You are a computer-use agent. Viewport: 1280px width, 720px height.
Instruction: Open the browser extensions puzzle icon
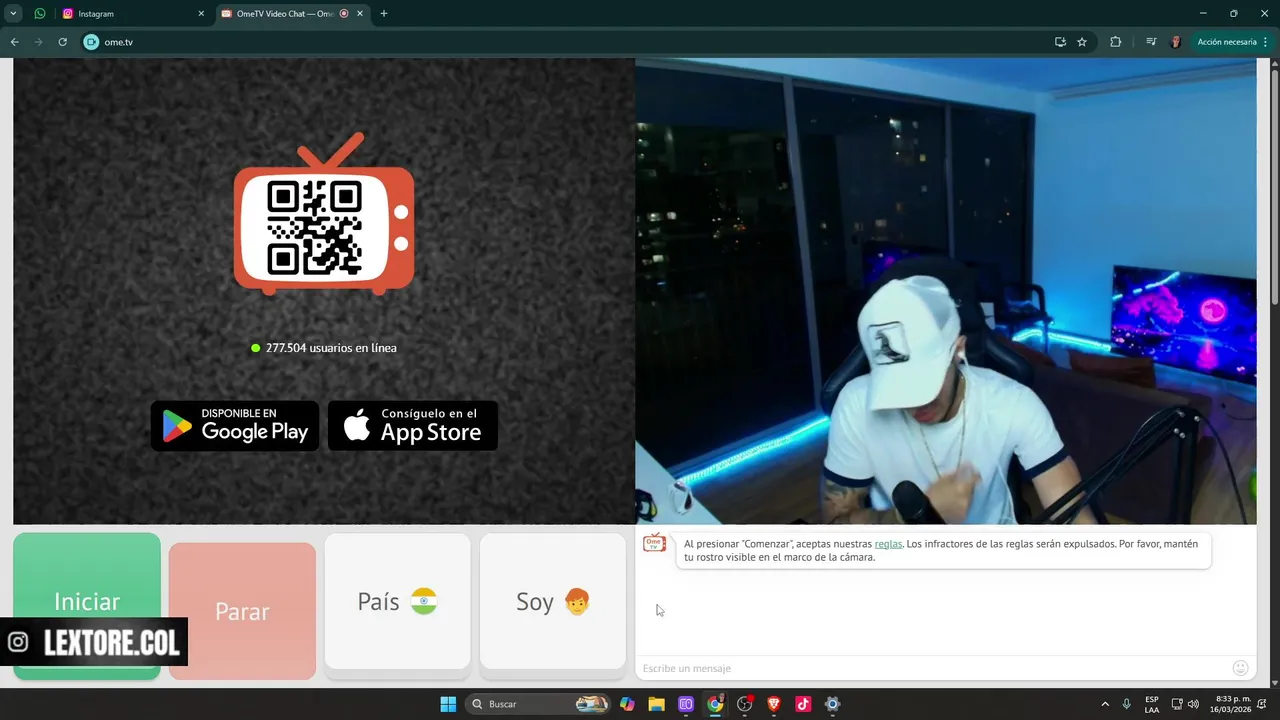1116,42
